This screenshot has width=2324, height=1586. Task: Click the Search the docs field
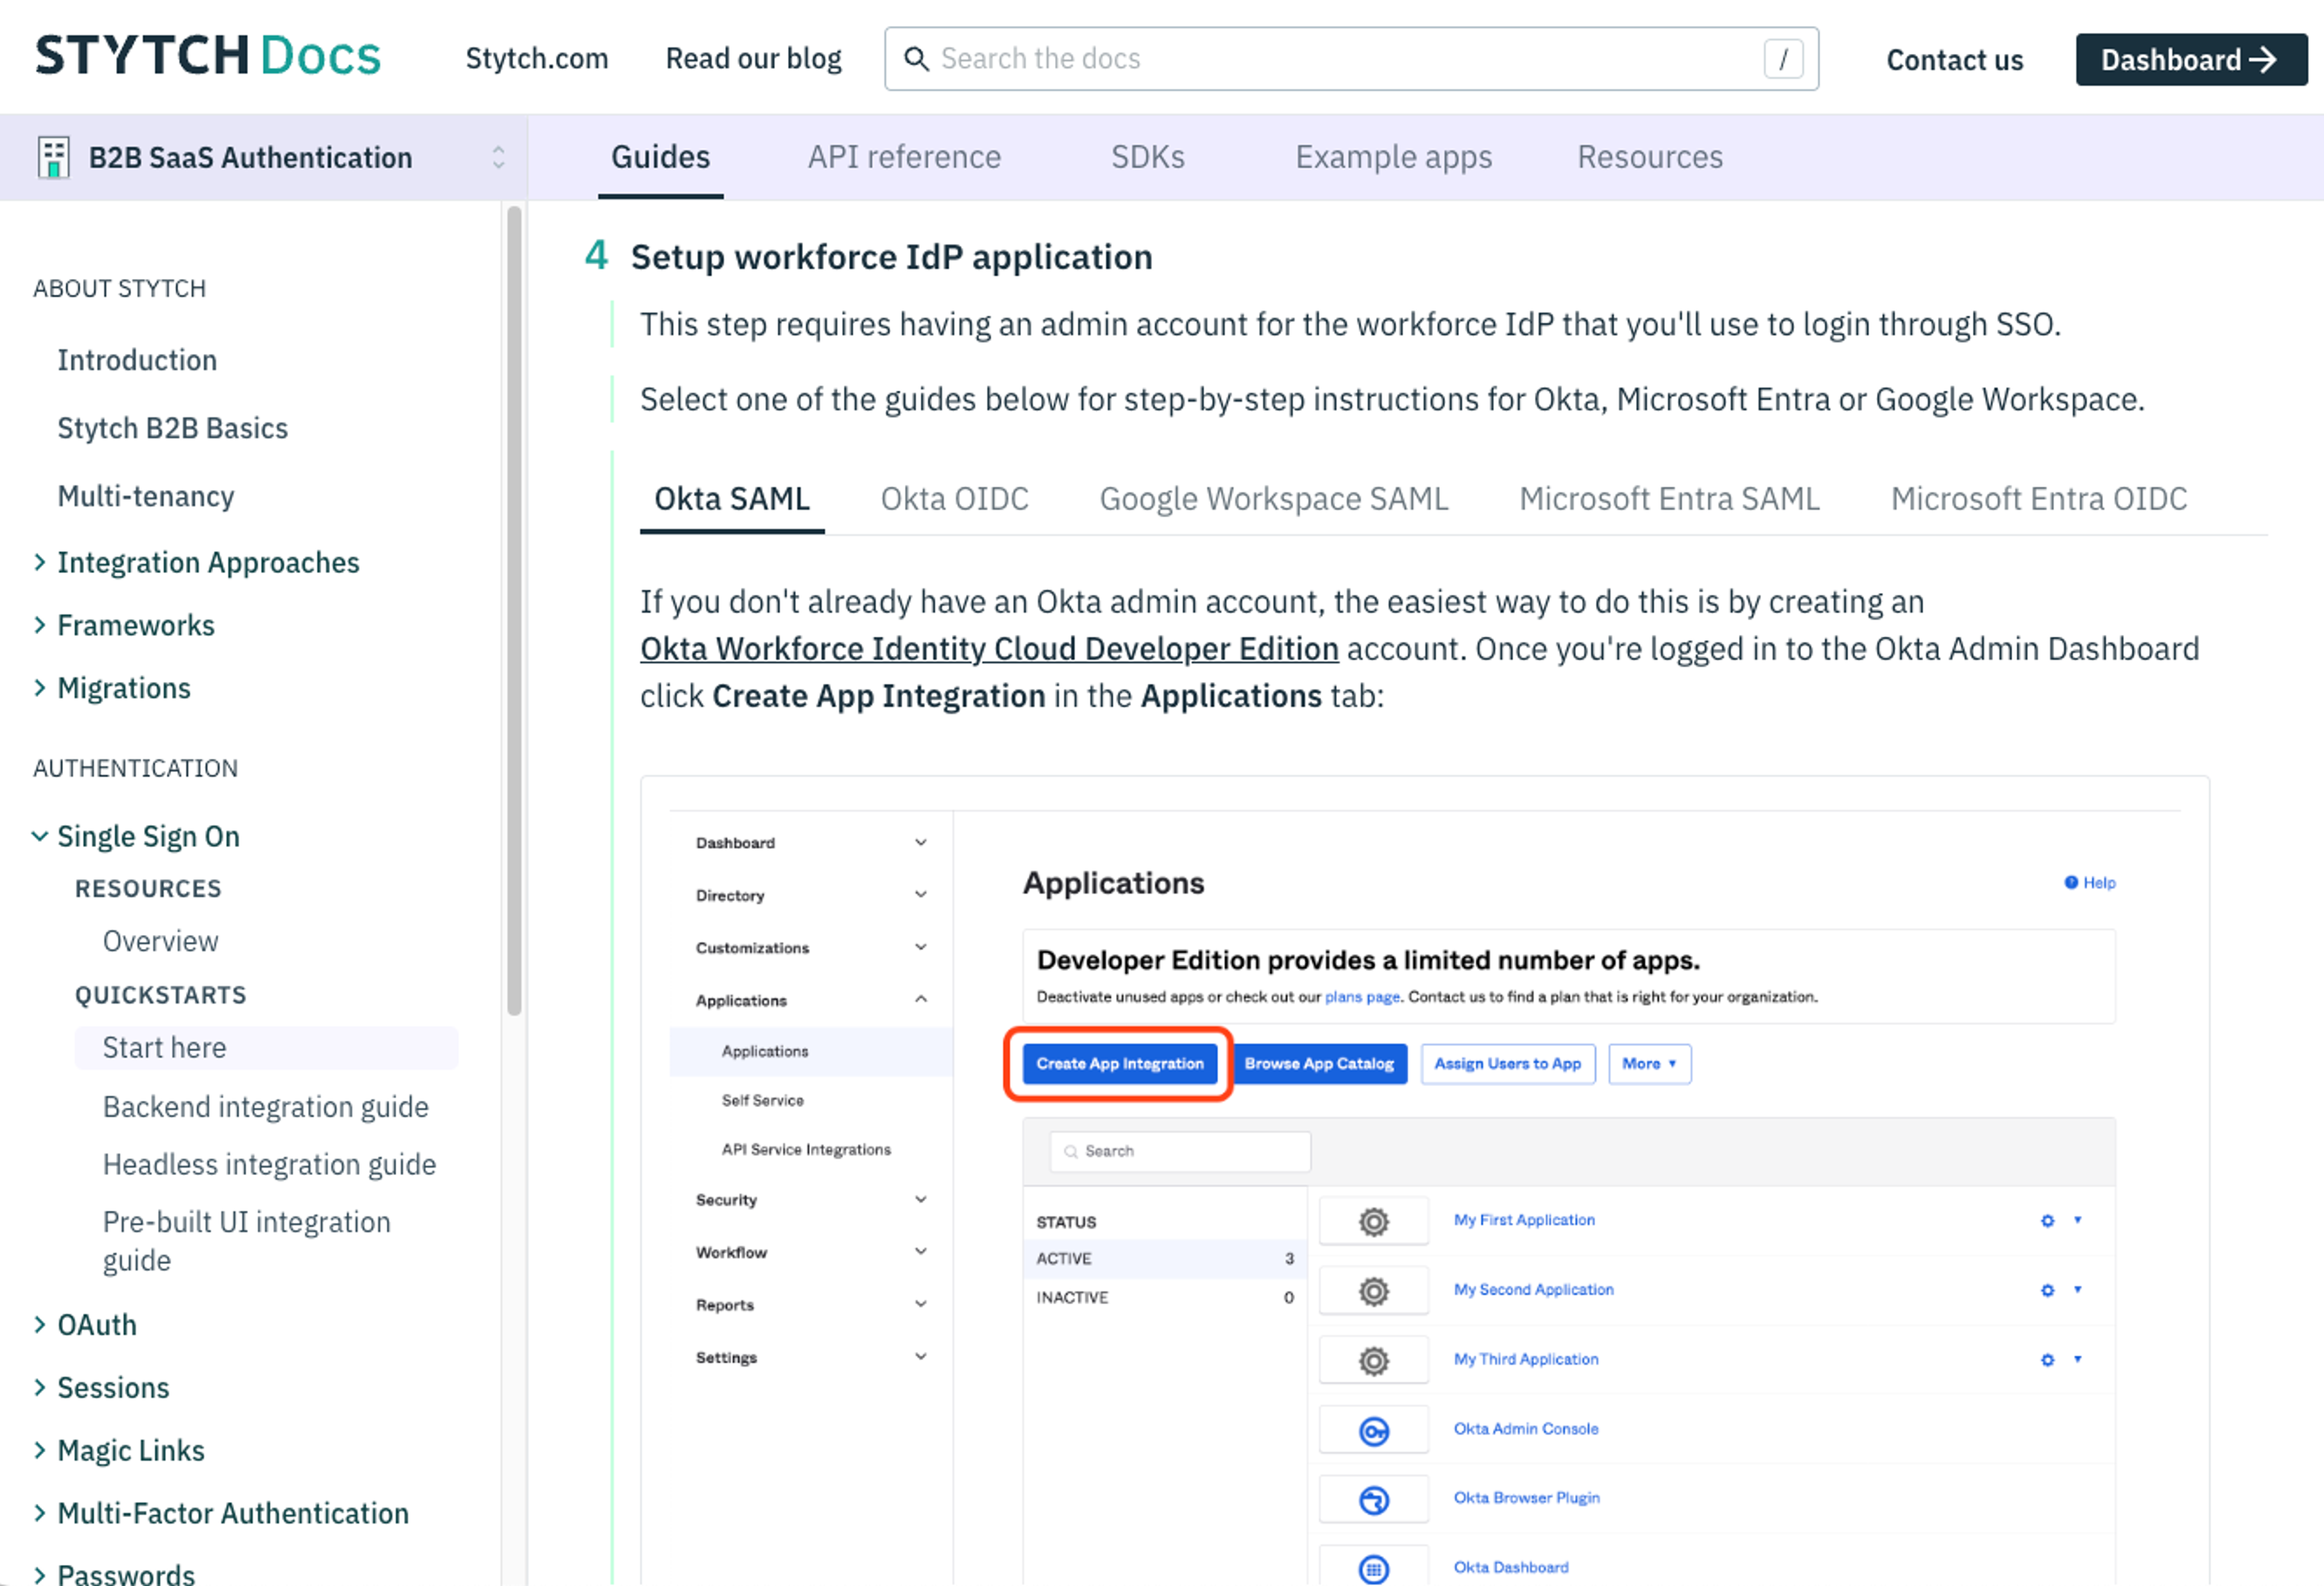point(1340,58)
